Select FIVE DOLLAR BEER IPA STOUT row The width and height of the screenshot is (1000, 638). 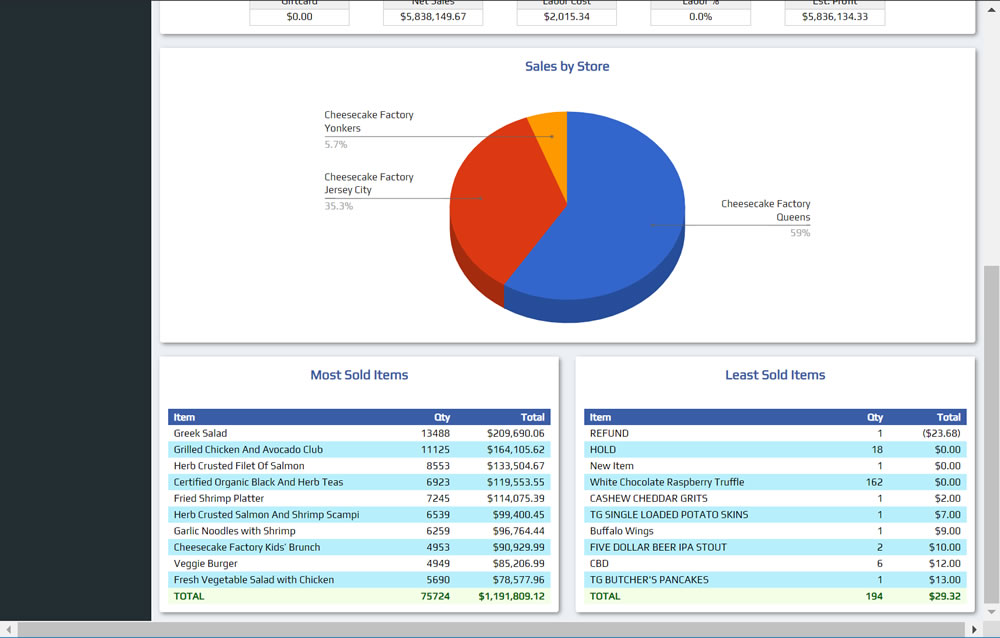pyautogui.click(x=775, y=547)
